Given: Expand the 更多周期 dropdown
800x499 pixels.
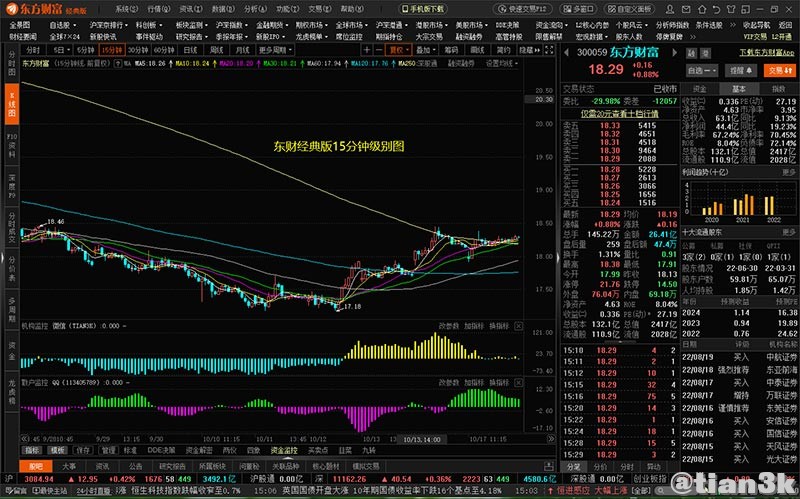Looking at the screenshot, I should (275, 49).
